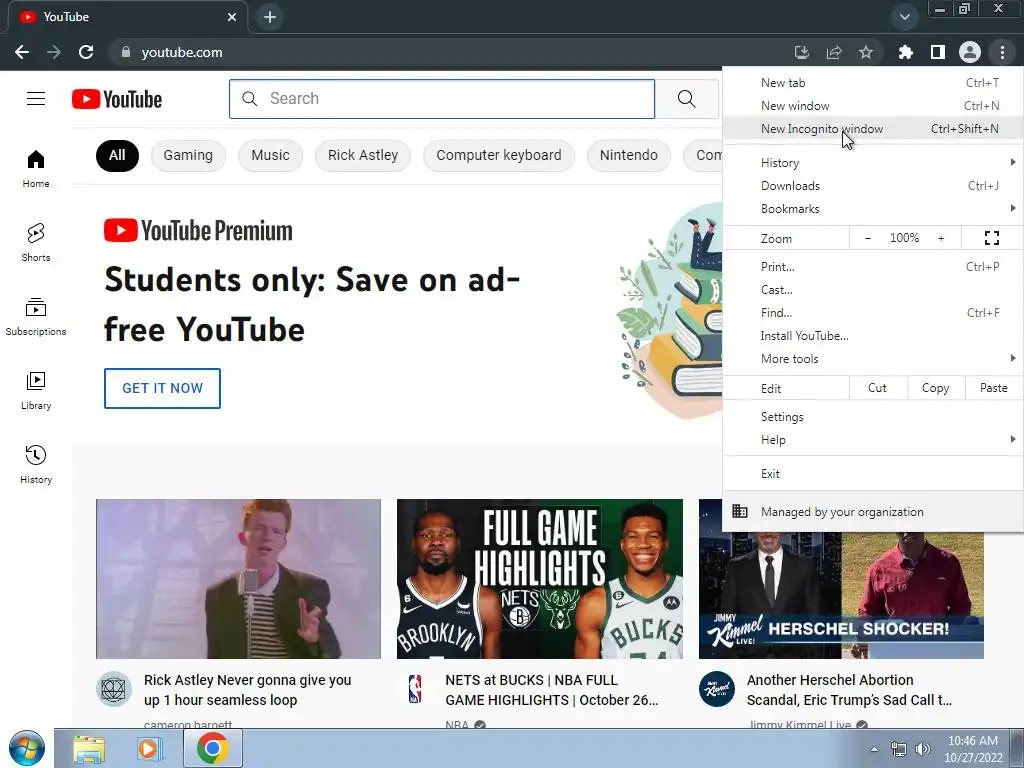The width and height of the screenshot is (1024, 768).
Task: Open NETS at BUCKS highlights thumbnail
Action: [540, 579]
